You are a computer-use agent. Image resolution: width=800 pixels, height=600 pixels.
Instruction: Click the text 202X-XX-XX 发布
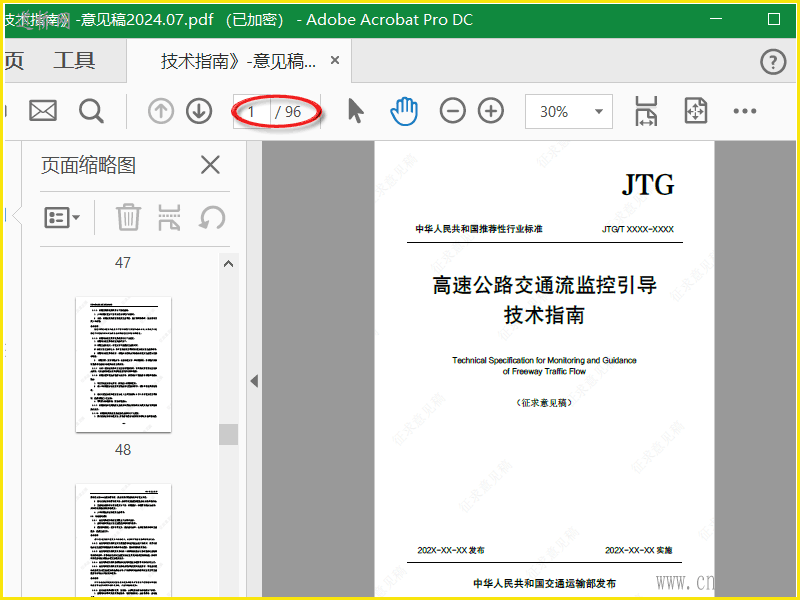pos(451,550)
